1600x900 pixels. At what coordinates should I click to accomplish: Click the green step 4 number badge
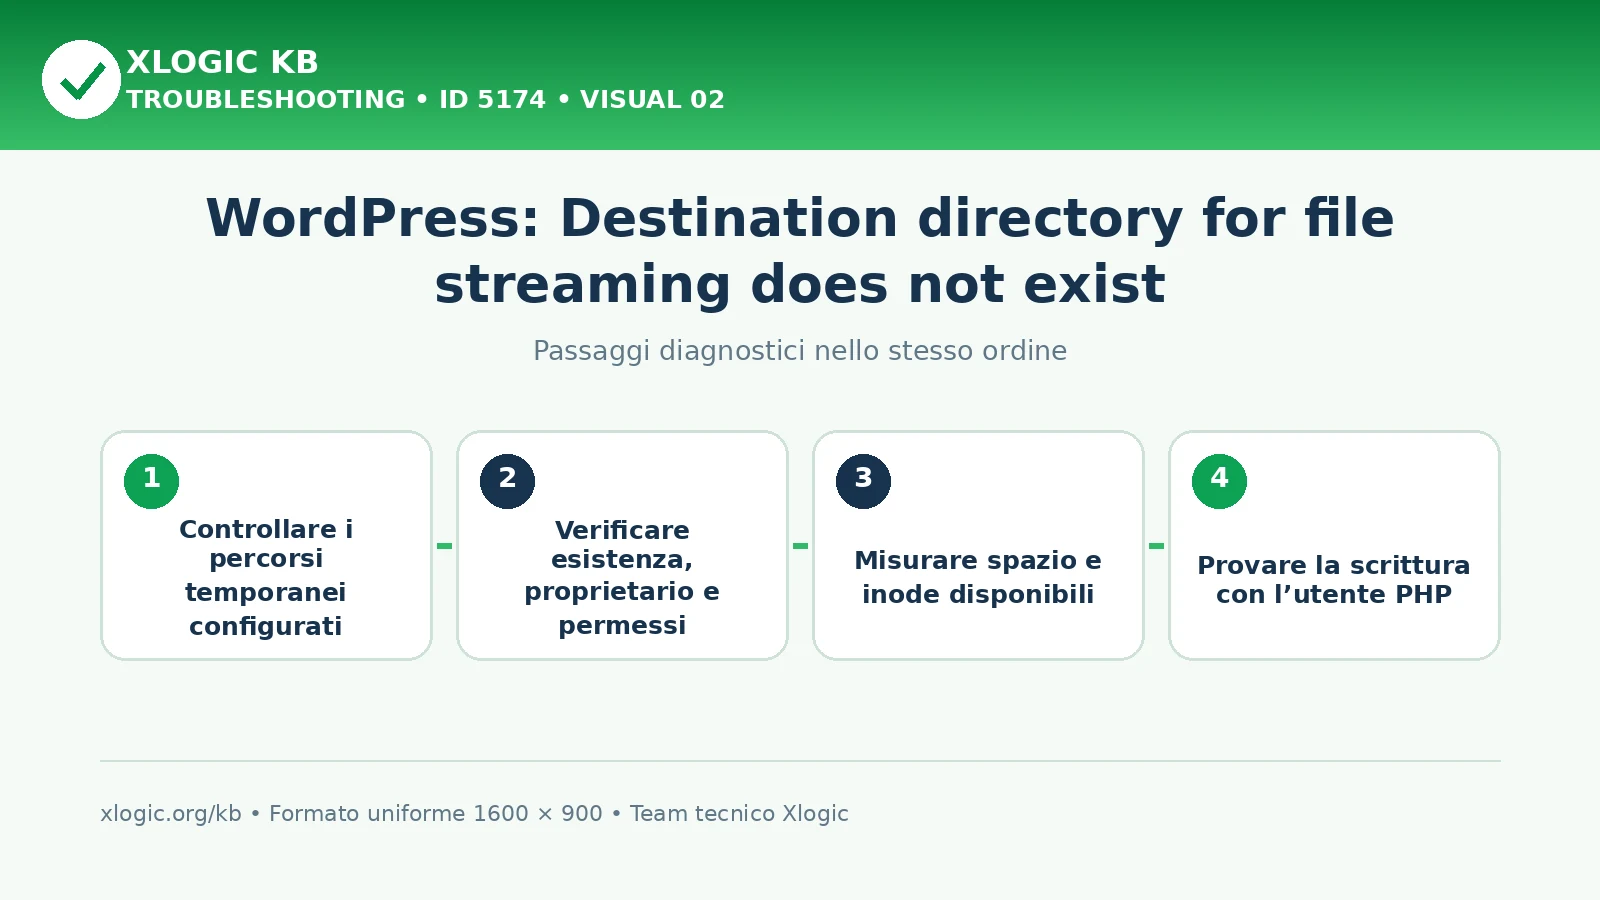point(1219,481)
